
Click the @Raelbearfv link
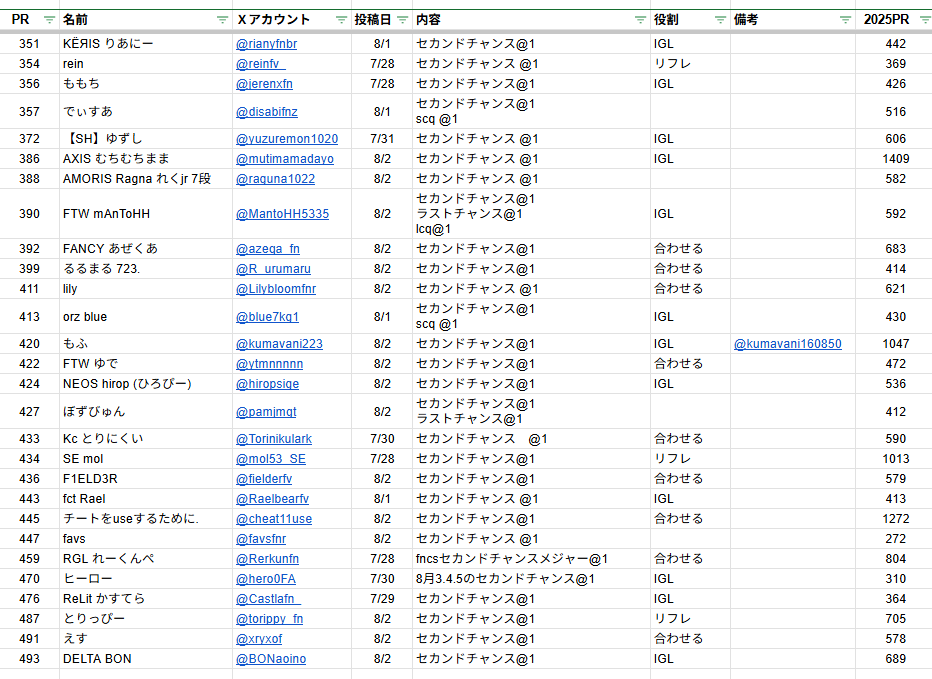[272, 499]
